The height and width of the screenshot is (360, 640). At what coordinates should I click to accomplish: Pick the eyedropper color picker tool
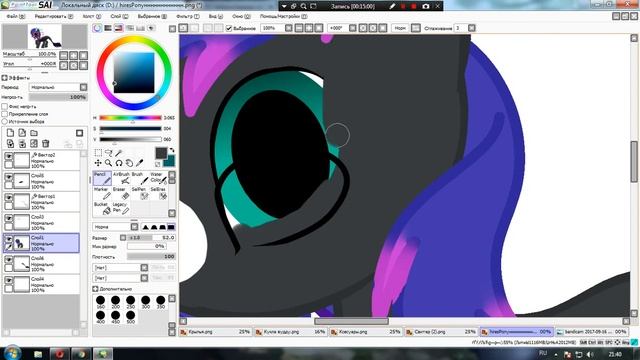[140, 163]
